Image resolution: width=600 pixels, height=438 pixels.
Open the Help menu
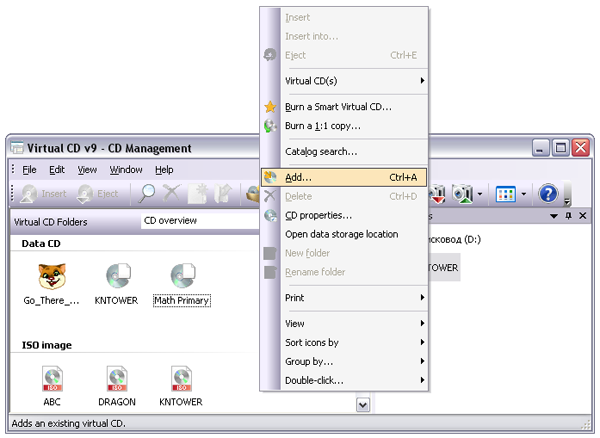[164, 169]
